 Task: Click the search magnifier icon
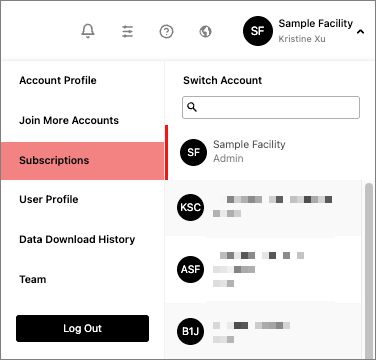click(x=192, y=107)
